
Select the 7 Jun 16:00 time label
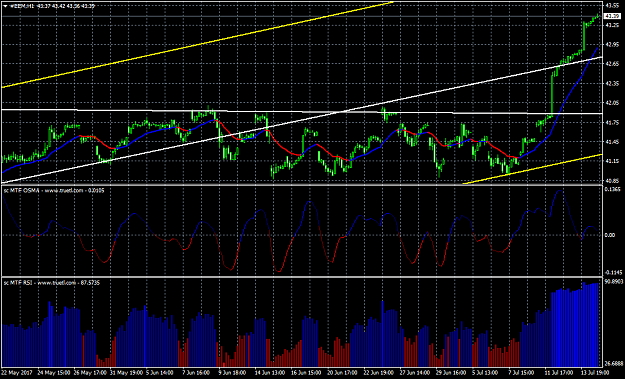195,373
